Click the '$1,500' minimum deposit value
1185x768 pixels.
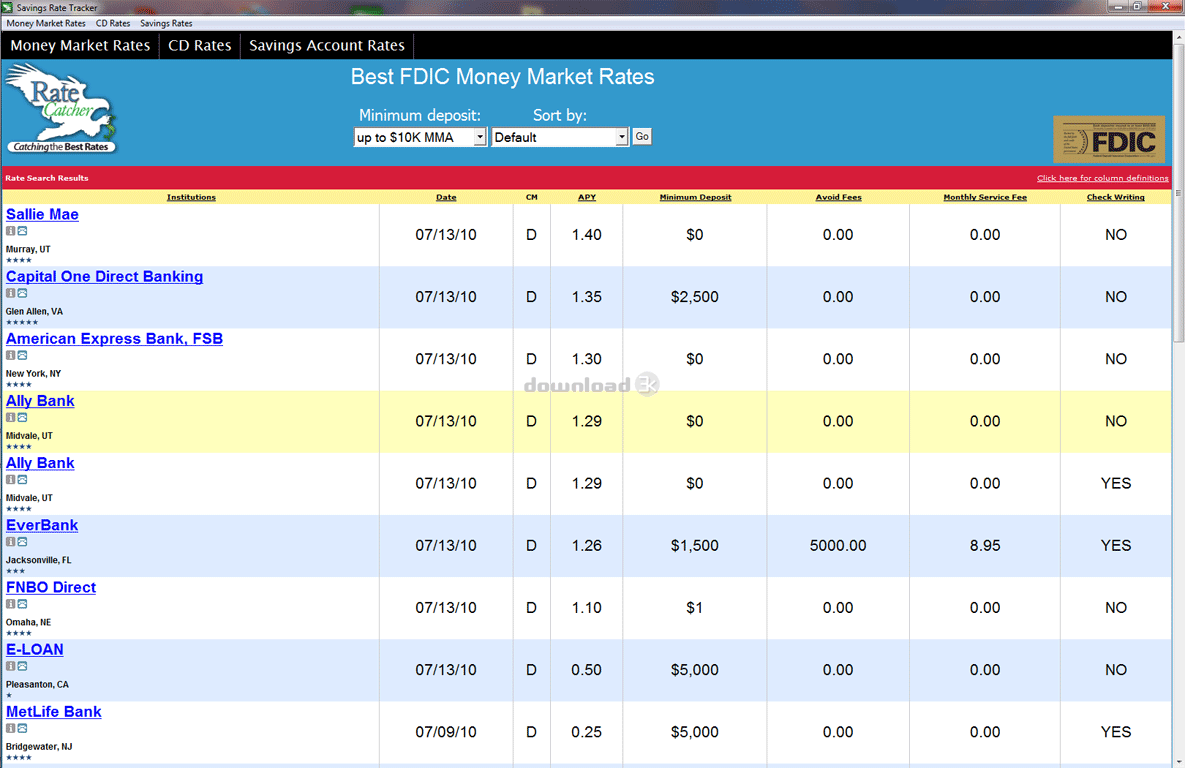695,546
